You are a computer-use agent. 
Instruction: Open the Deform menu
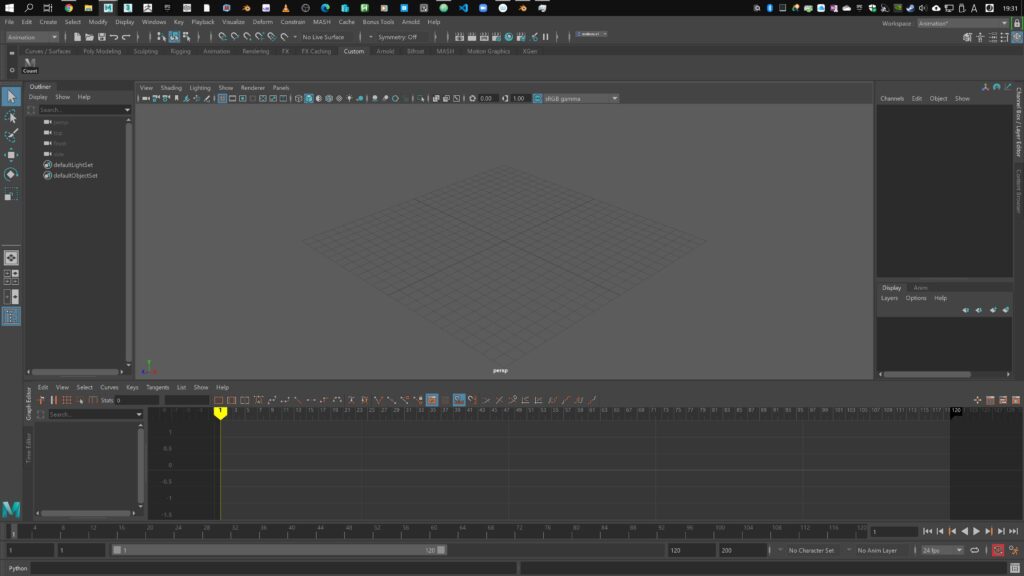263,22
